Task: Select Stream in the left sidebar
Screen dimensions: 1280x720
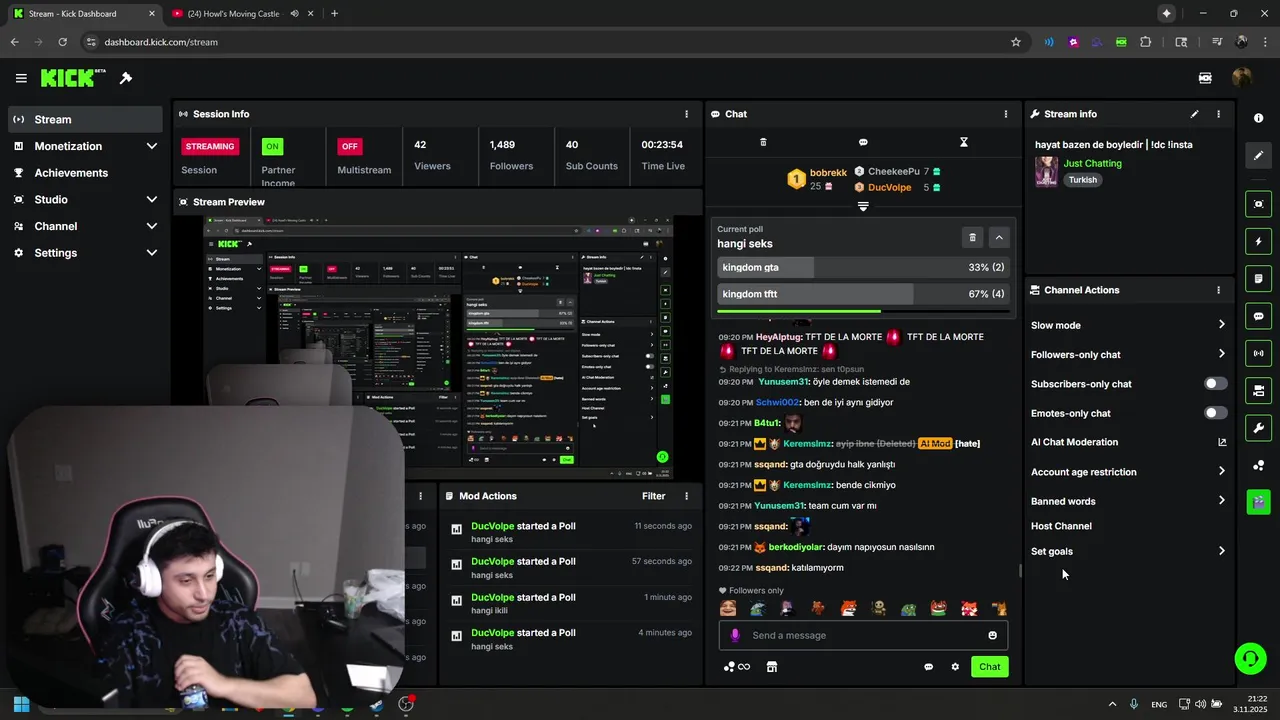Action: click(85, 119)
